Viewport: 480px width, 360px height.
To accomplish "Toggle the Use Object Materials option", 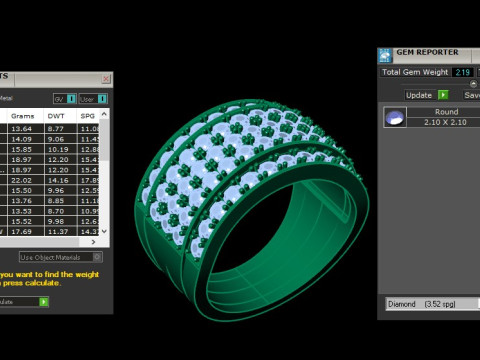I will click(61, 257).
